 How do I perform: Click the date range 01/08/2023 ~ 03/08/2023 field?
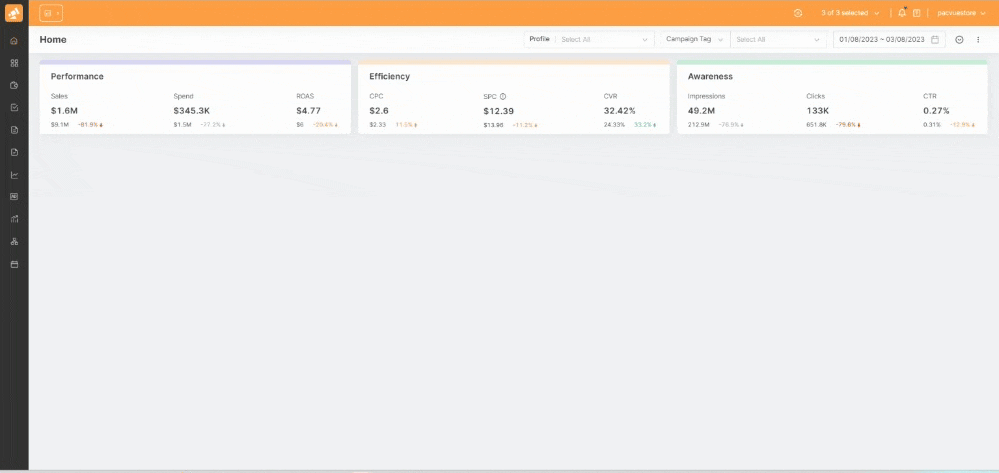pyautogui.click(x=889, y=40)
